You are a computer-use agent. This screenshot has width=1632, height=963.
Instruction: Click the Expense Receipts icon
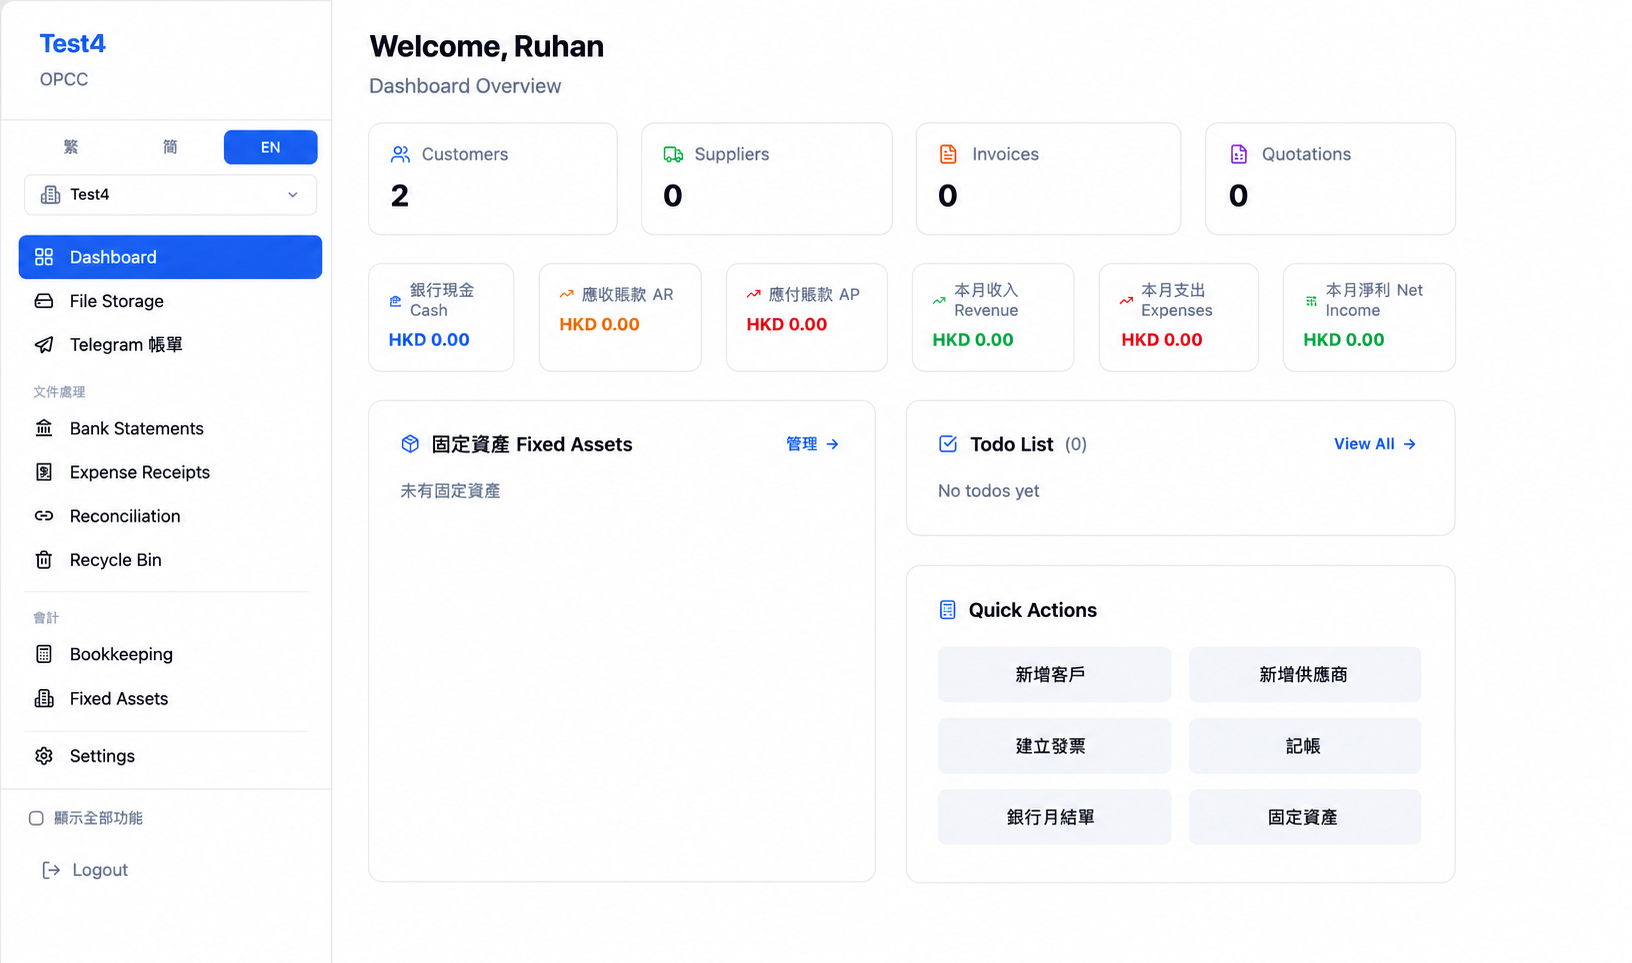tap(44, 472)
